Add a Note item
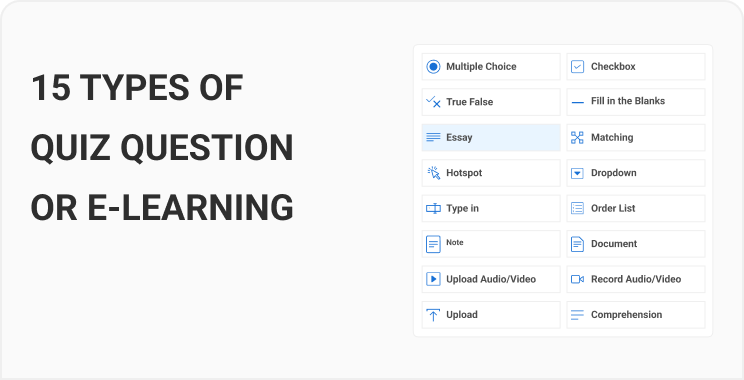 (x=491, y=244)
